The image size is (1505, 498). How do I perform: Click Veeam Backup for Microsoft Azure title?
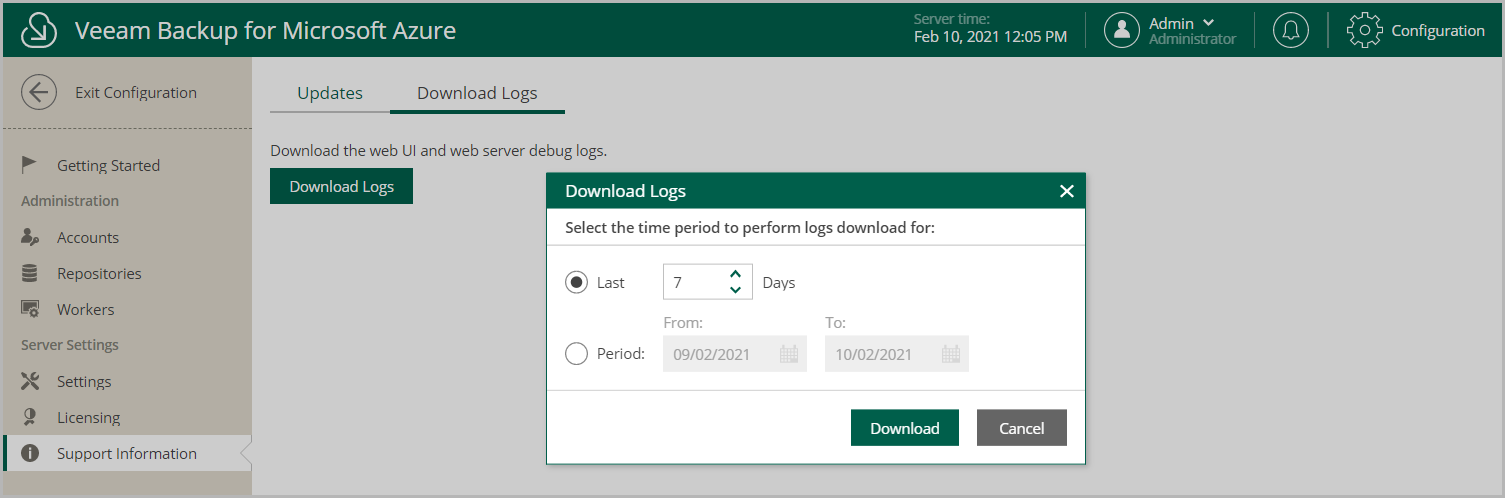click(x=265, y=31)
